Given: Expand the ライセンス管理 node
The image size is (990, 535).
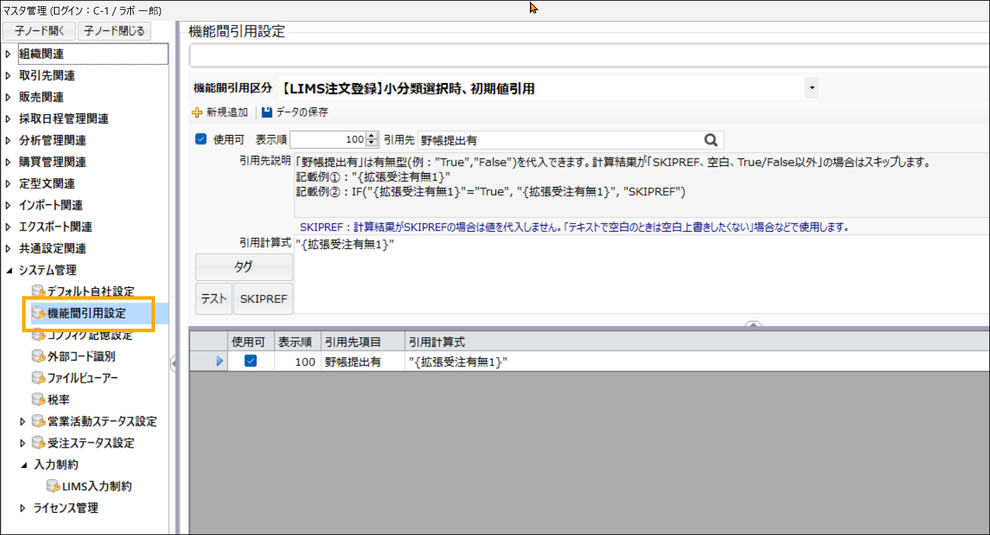Looking at the screenshot, I should [23, 508].
